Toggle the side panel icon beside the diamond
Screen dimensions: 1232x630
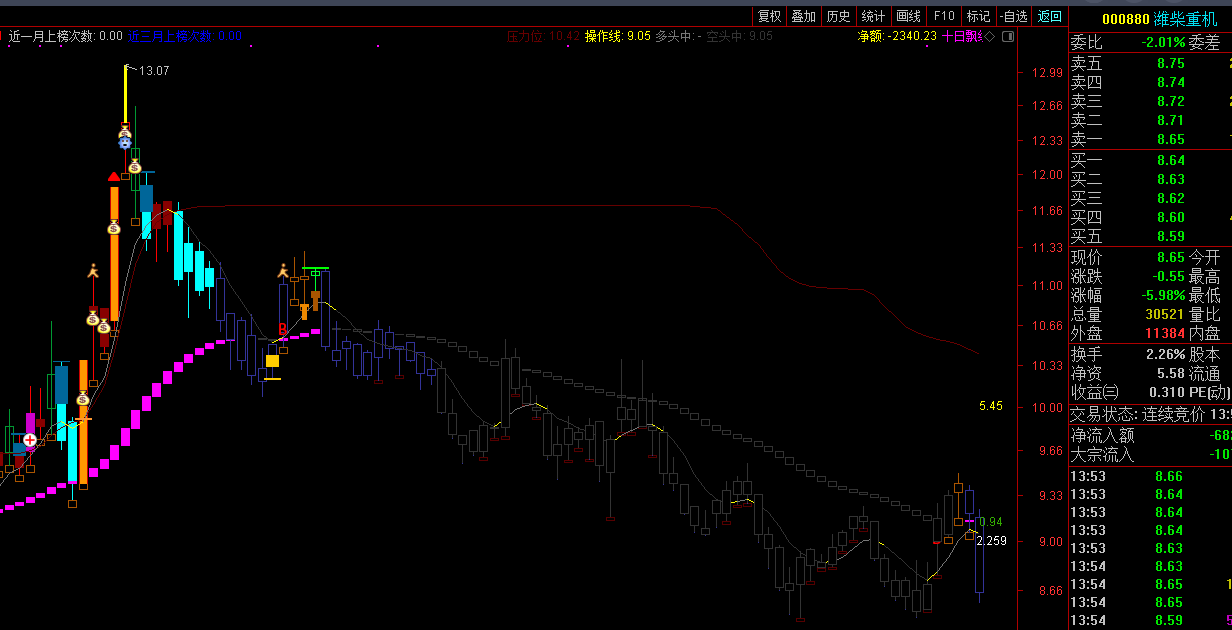[1007, 36]
